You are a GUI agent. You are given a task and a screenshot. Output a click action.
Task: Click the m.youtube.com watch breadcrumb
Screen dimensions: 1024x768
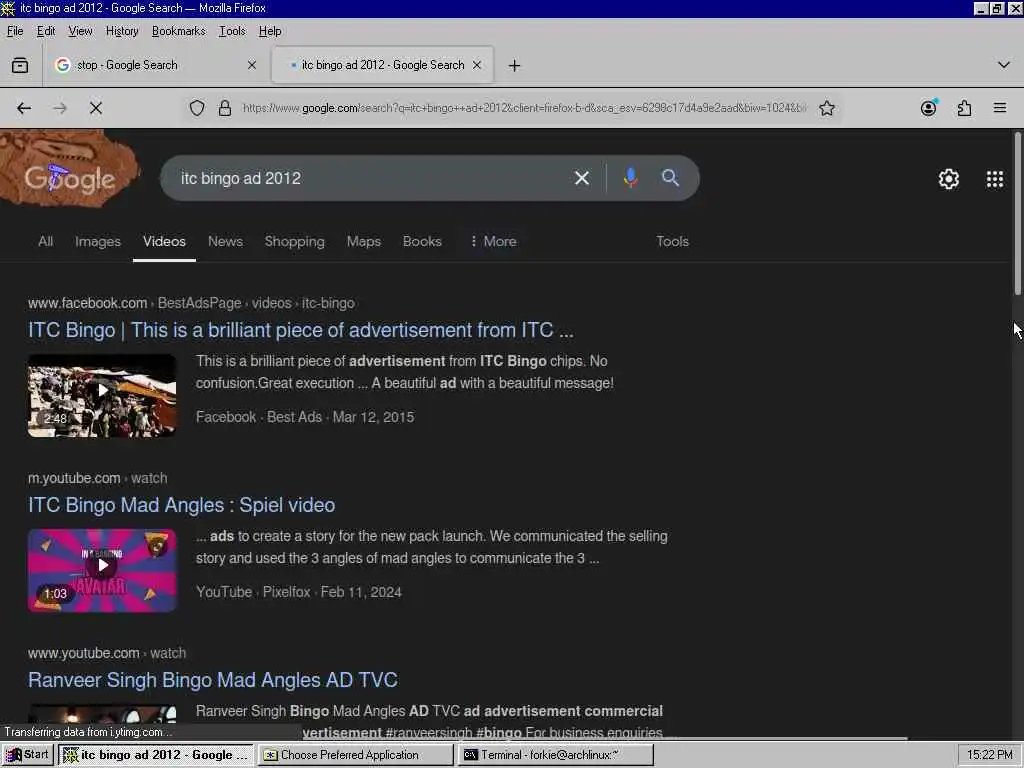click(97, 479)
